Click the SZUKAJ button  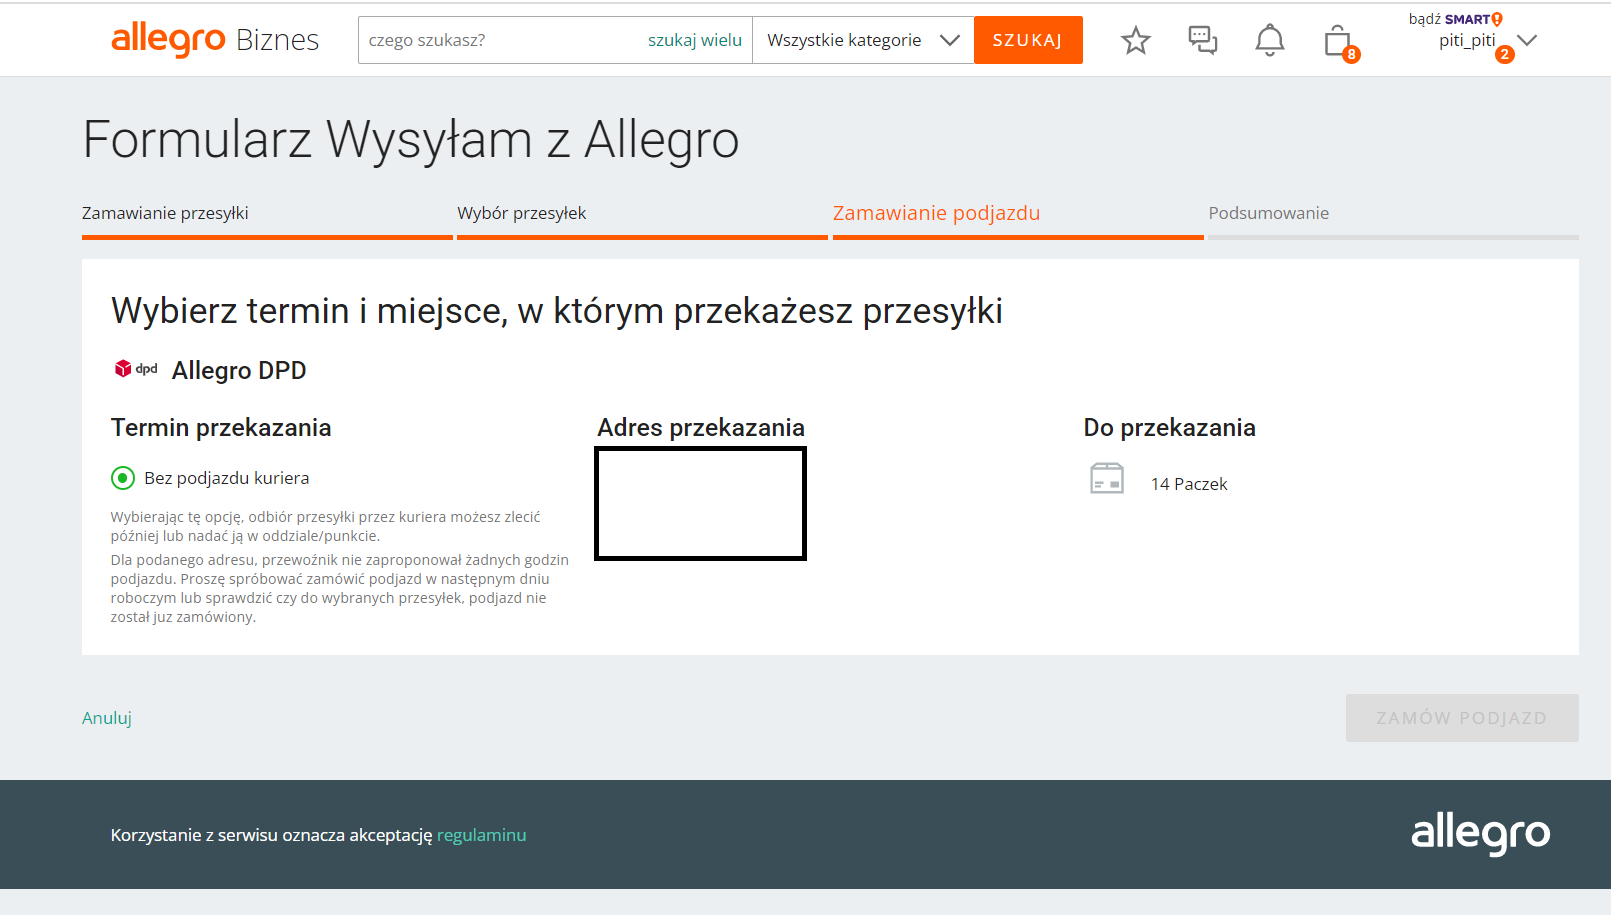(1028, 40)
